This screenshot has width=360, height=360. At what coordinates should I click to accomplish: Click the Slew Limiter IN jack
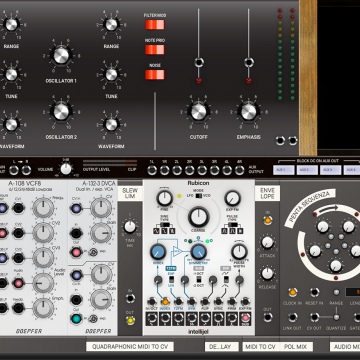(130, 298)
